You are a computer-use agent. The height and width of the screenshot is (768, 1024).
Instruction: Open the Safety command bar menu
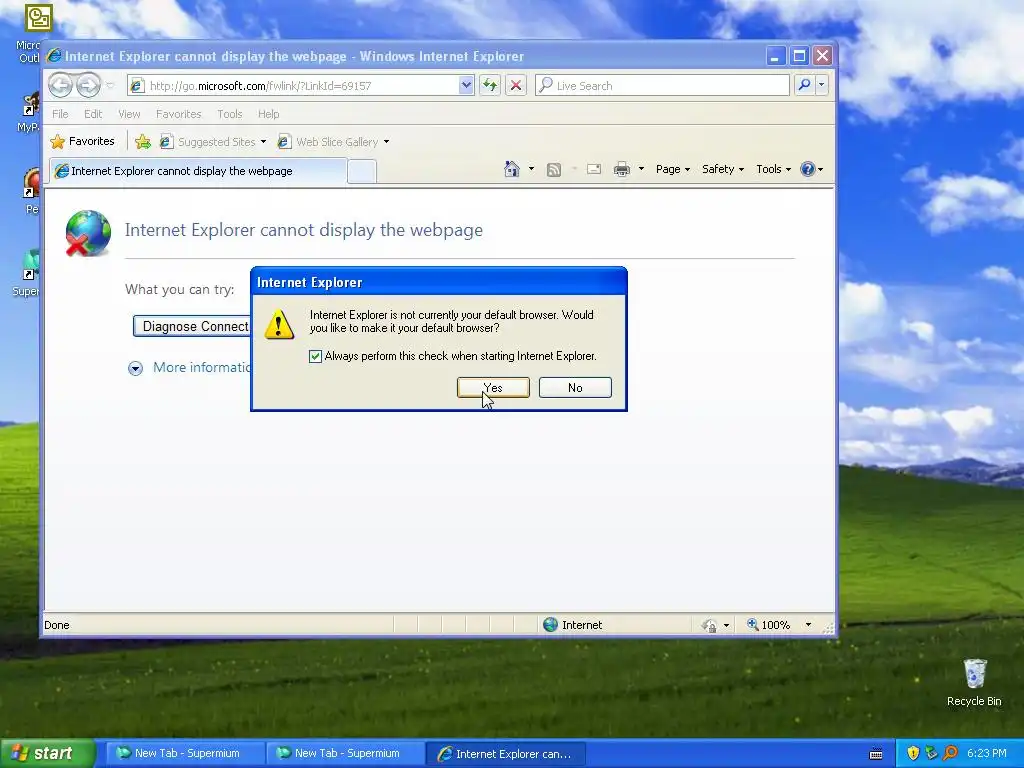click(722, 169)
